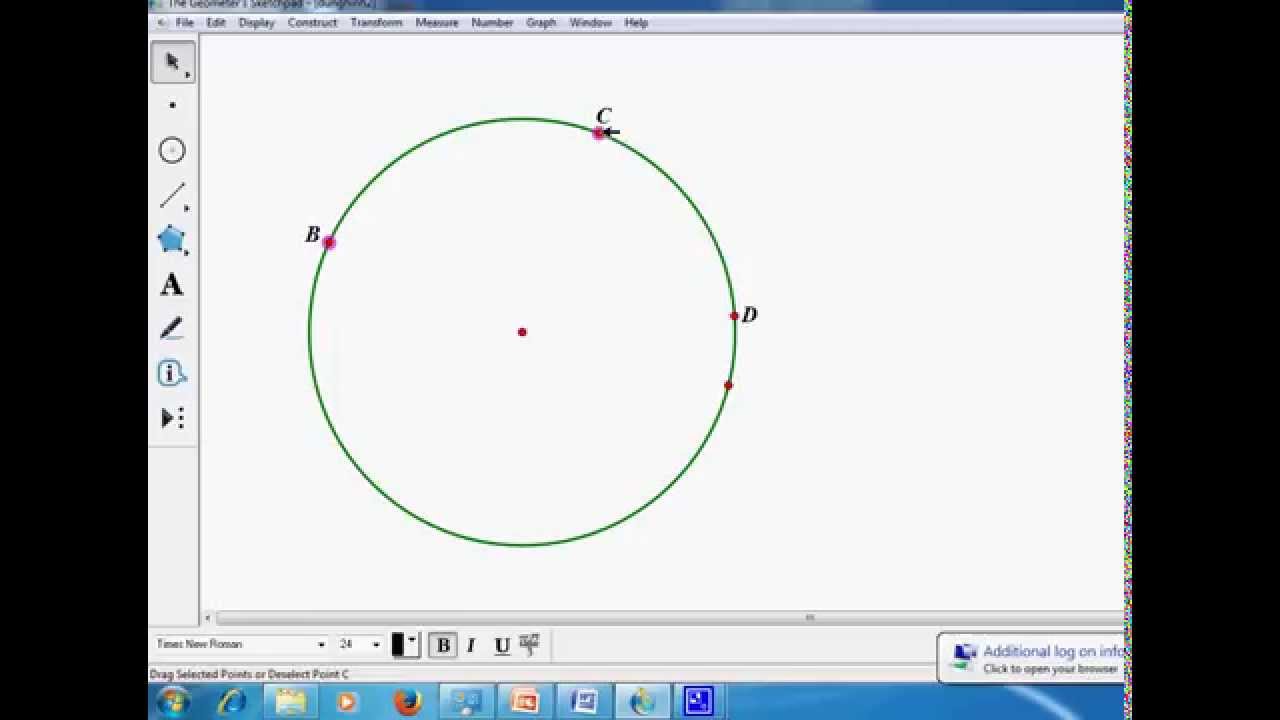
Task: Open Windows Media Player from taskbar
Action: pyautogui.click(x=348, y=701)
